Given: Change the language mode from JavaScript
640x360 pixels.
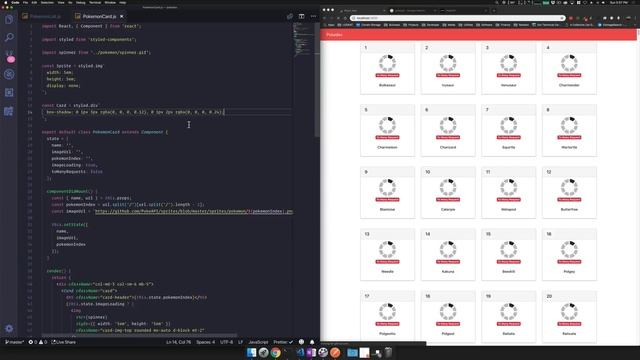Looking at the screenshot, I should (x=258, y=342).
